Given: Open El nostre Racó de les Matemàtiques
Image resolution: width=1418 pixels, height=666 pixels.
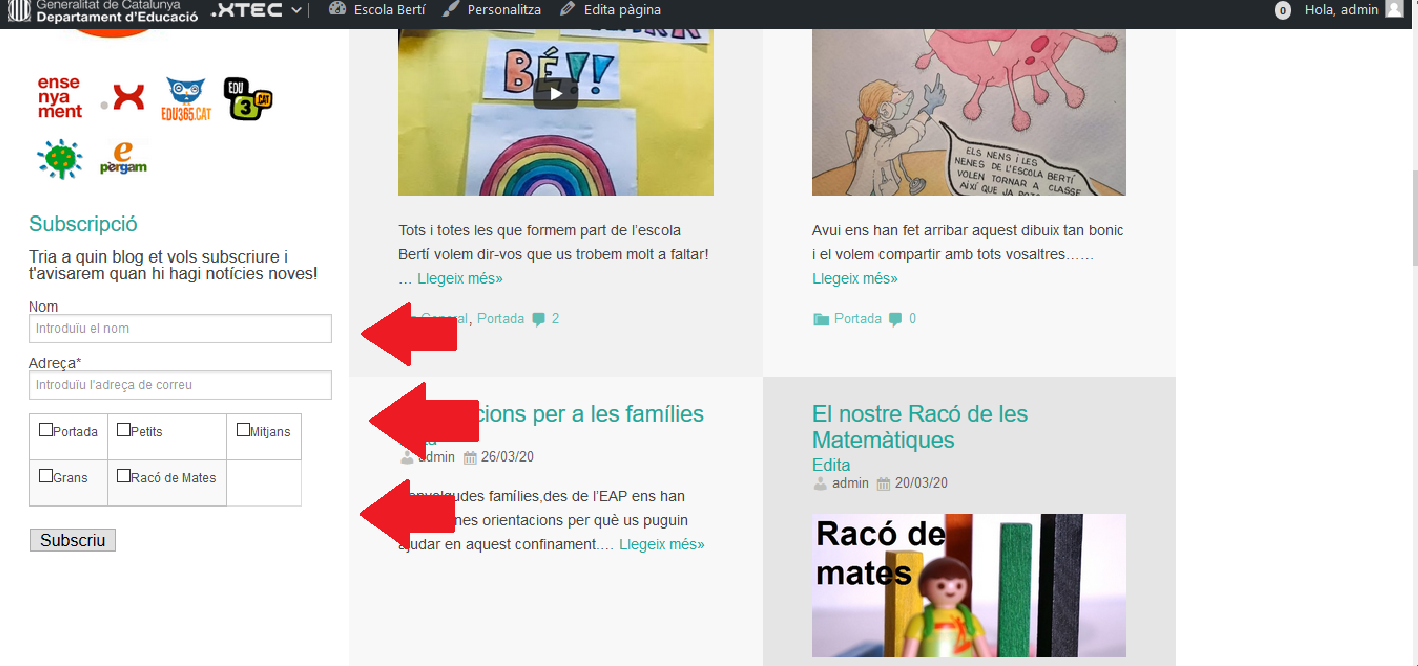Looking at the screenshot, I should [919, 427].
